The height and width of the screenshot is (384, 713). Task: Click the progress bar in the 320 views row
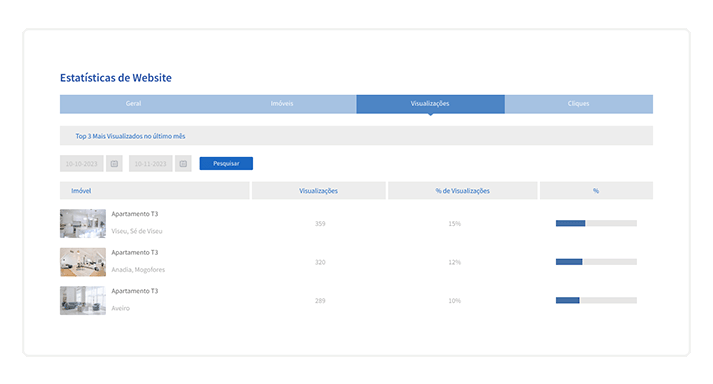coord(596,262)
